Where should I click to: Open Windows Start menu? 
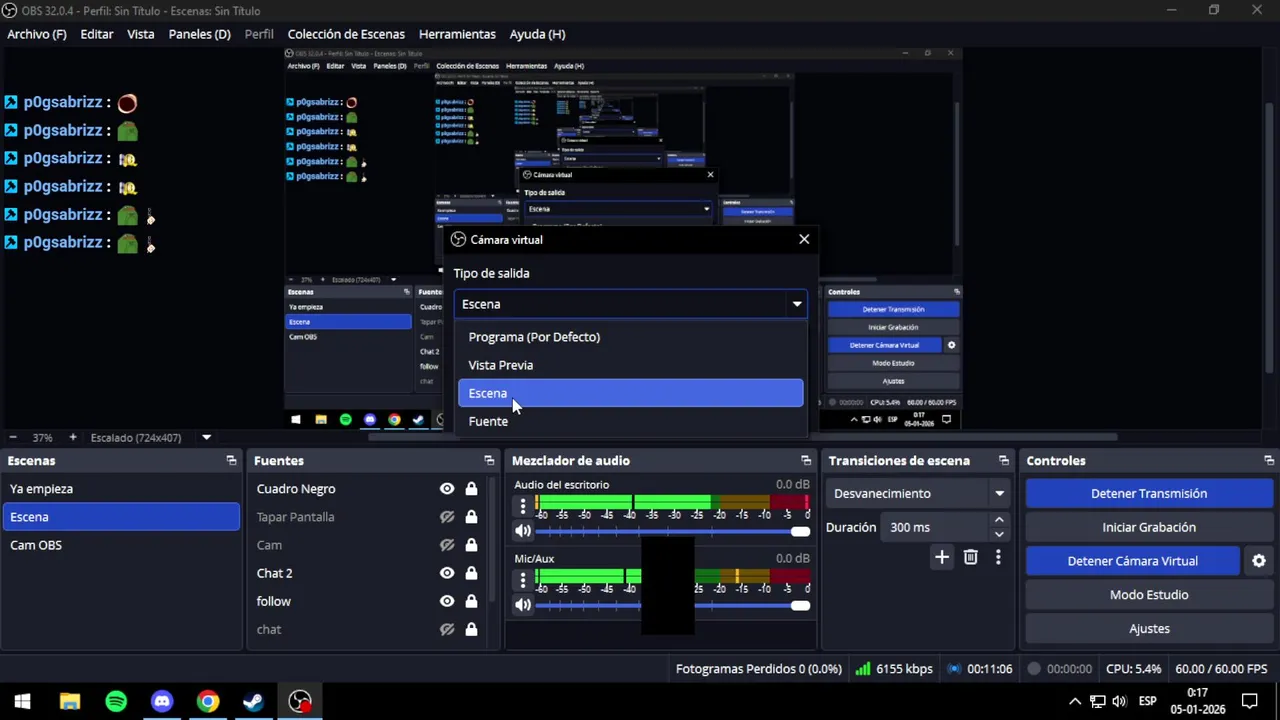pyautogui.click(x=22, y=702)
